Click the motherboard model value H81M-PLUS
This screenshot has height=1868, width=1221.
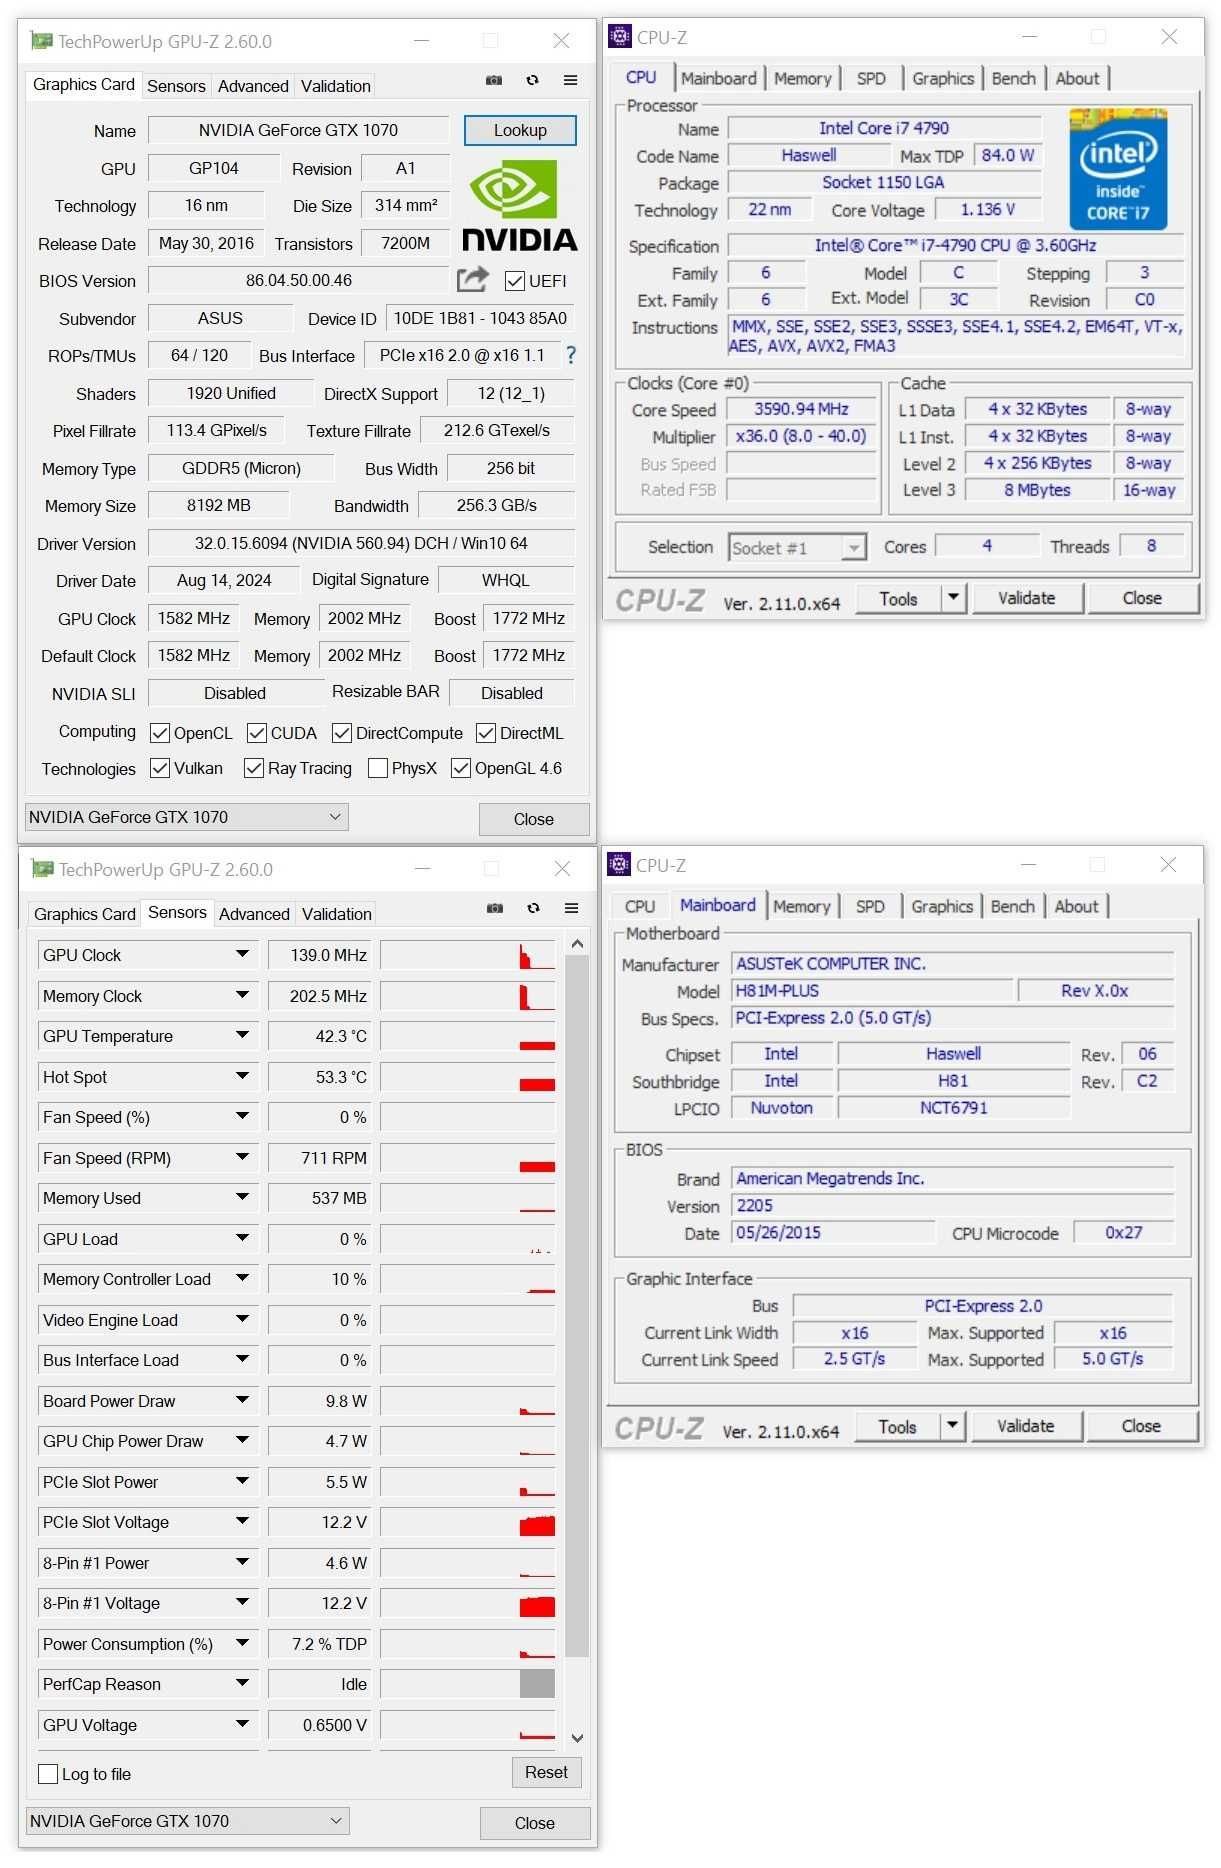[872, 991]
